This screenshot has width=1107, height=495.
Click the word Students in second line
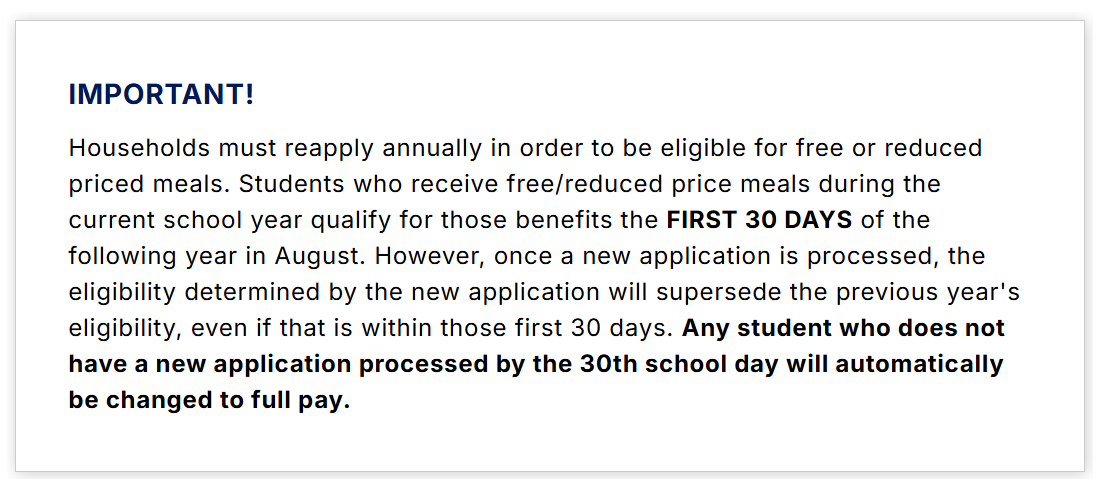click(x=292, y=184)
